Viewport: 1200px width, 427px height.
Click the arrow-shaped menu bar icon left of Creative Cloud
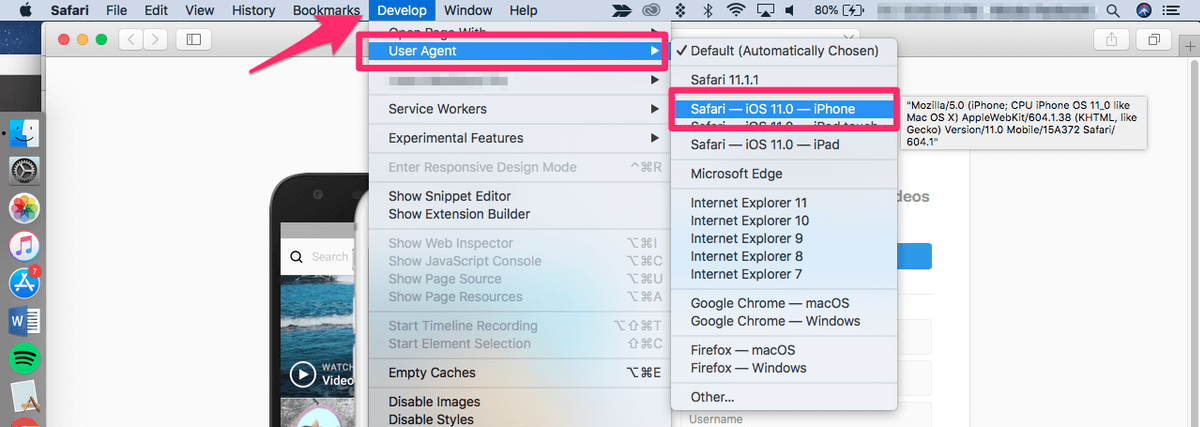[620, 11]
